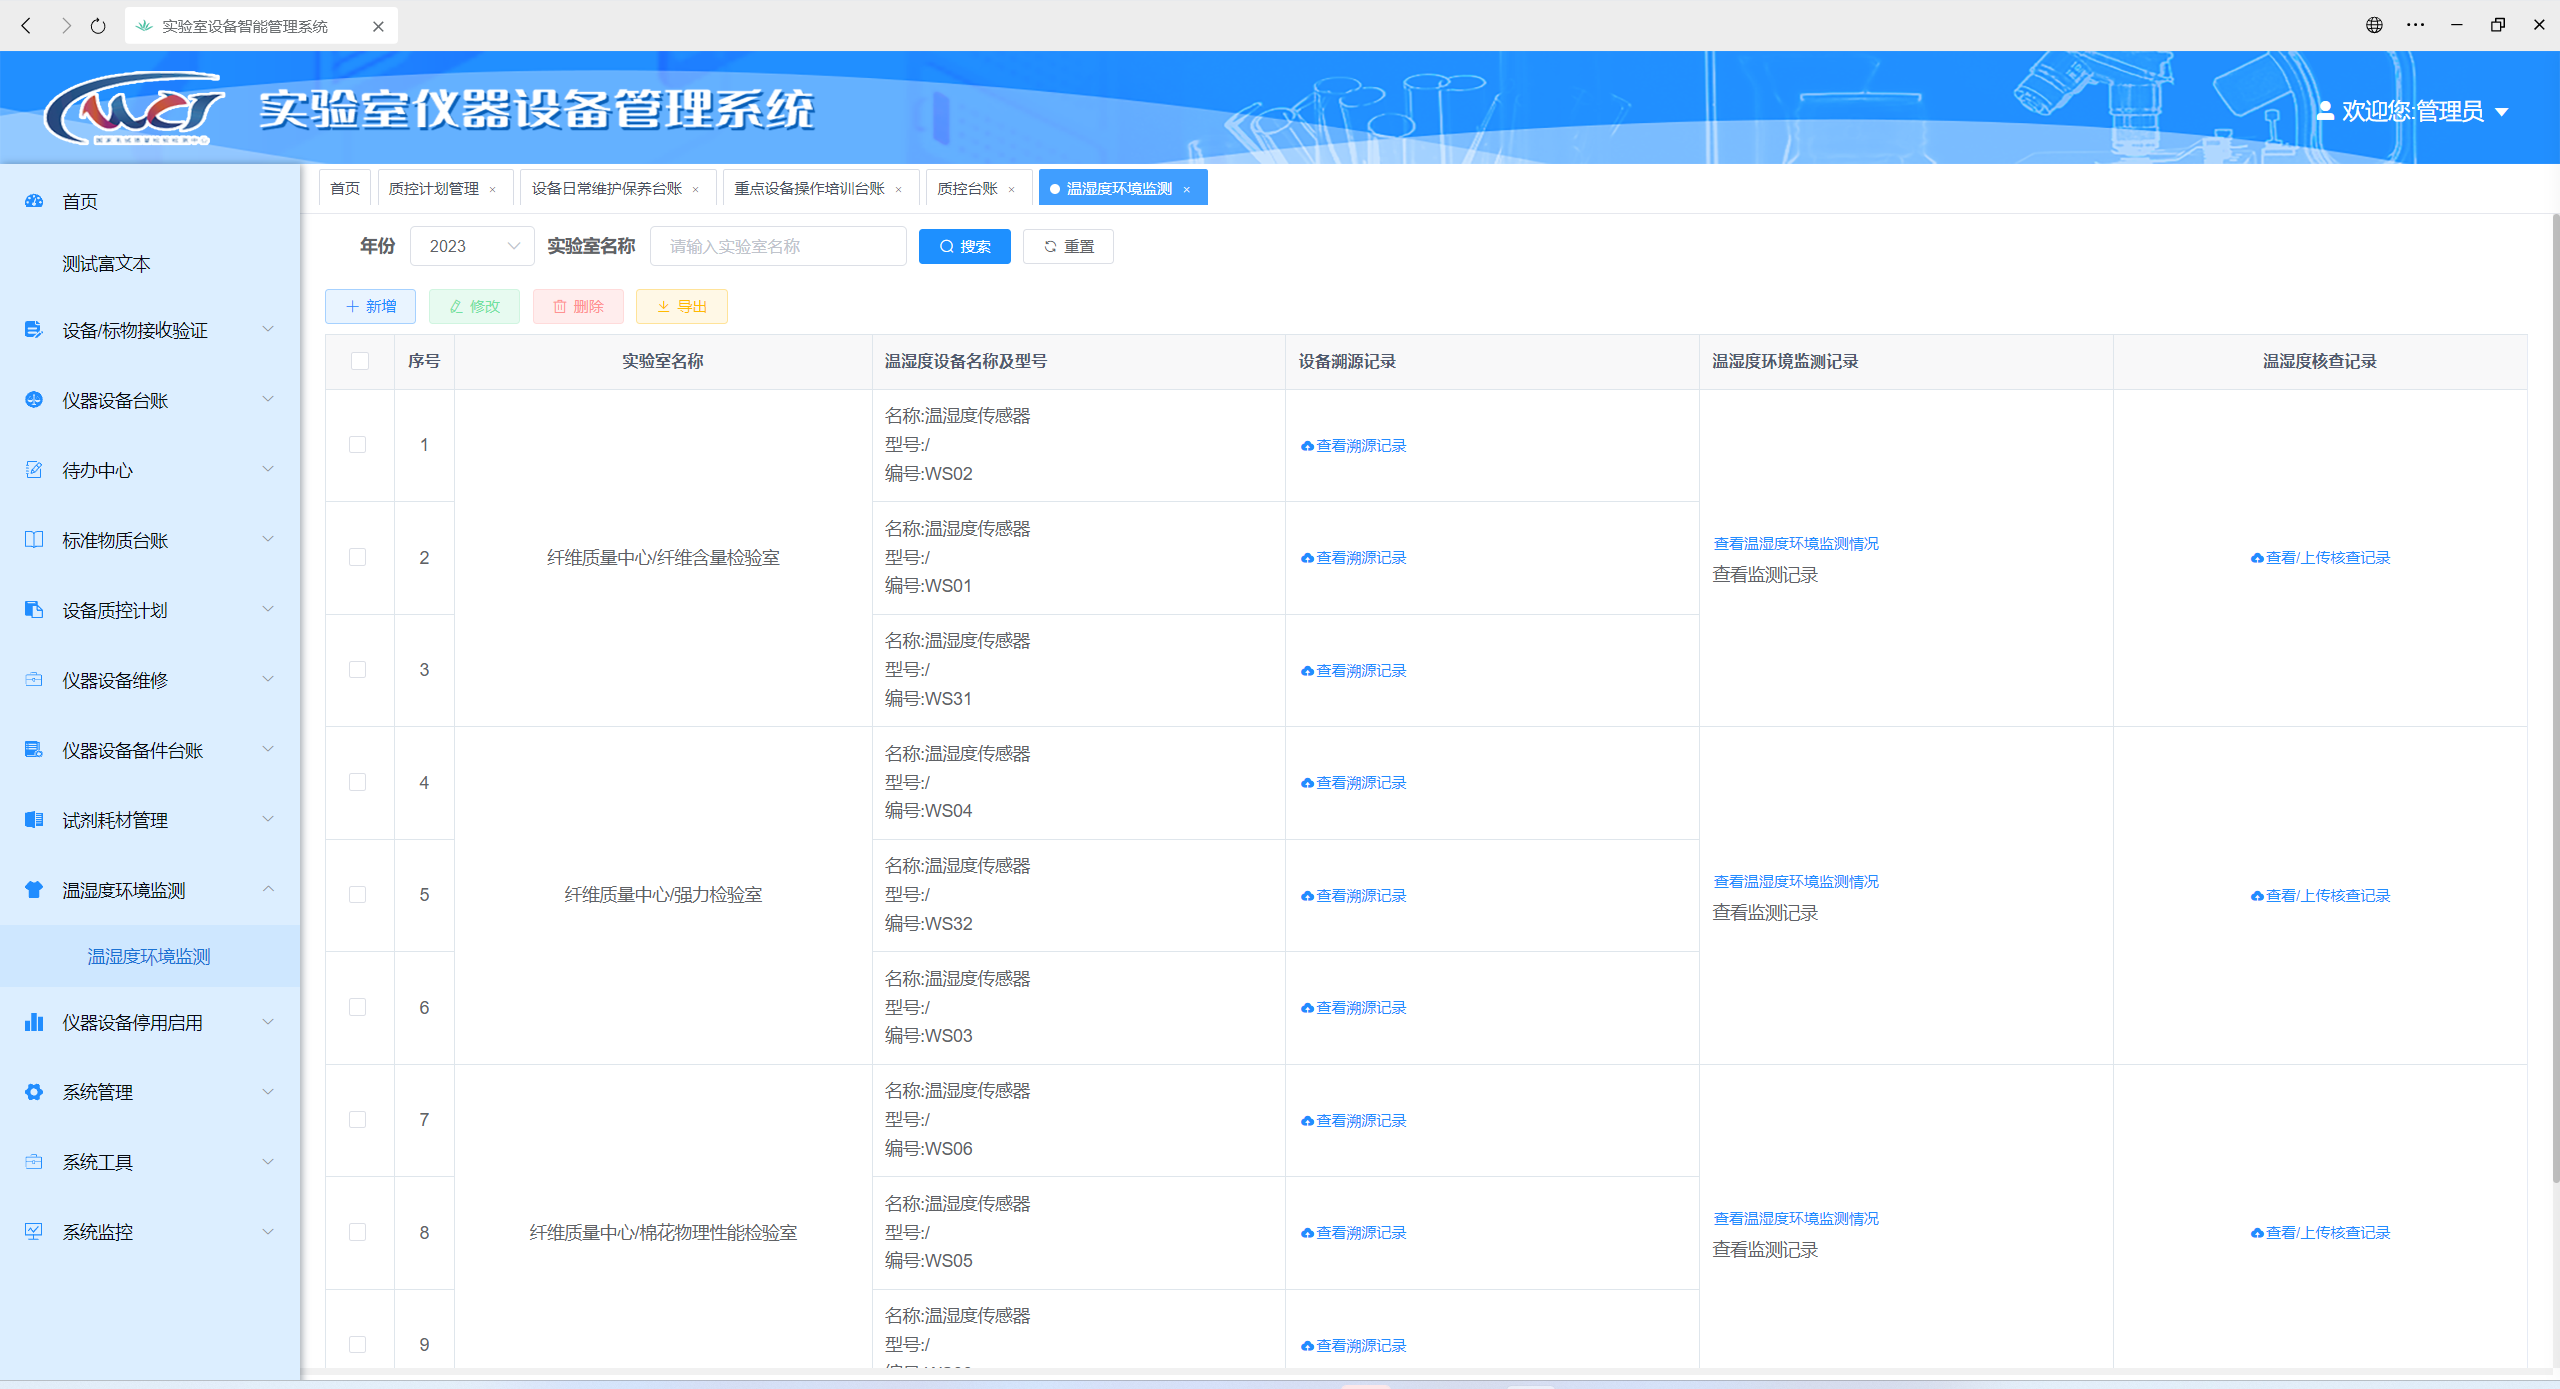Viewport: 2560px width, 1389px height.
Task: Click the 导出 button
Action: pyautogui.click(x=682, y=306)
